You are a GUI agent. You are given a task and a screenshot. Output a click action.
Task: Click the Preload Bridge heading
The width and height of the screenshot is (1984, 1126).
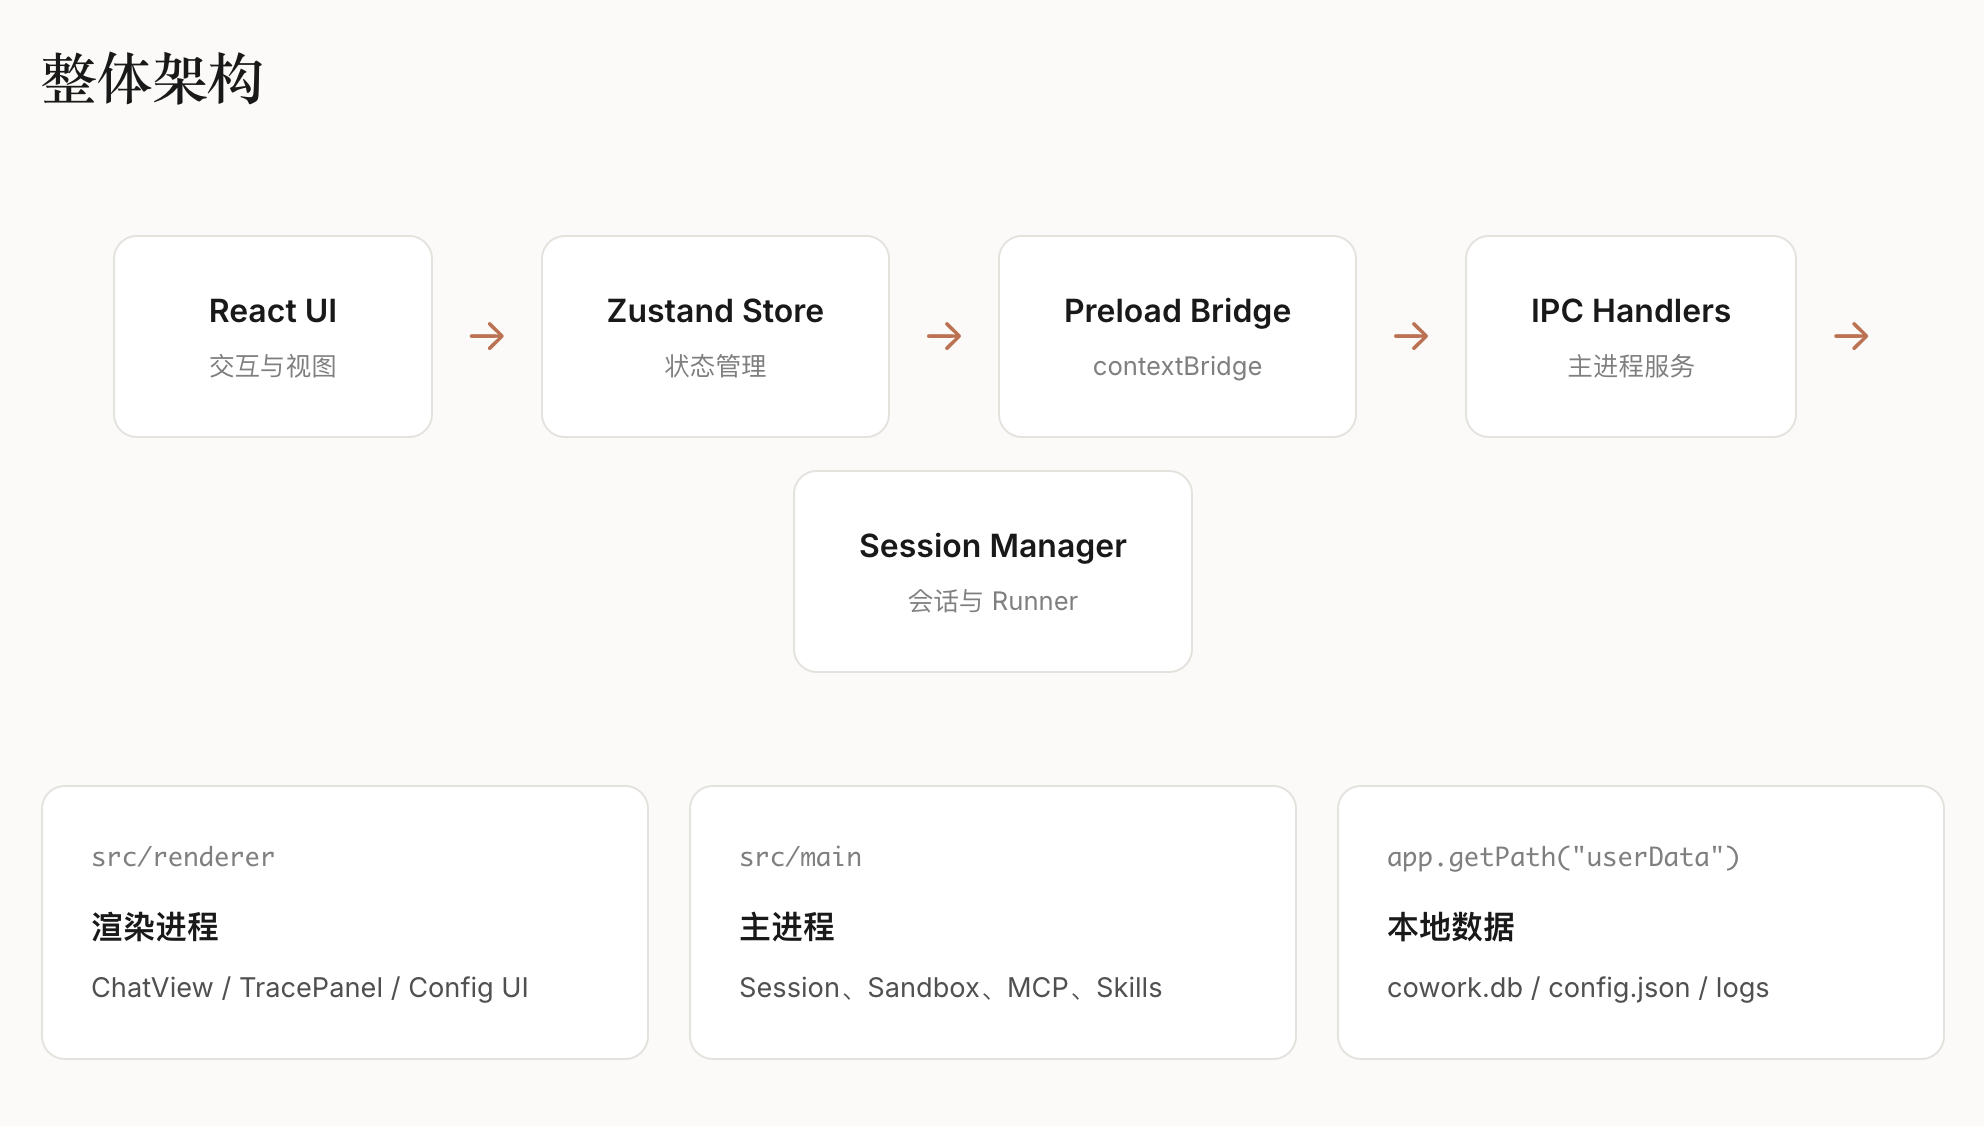point(1177,311)
